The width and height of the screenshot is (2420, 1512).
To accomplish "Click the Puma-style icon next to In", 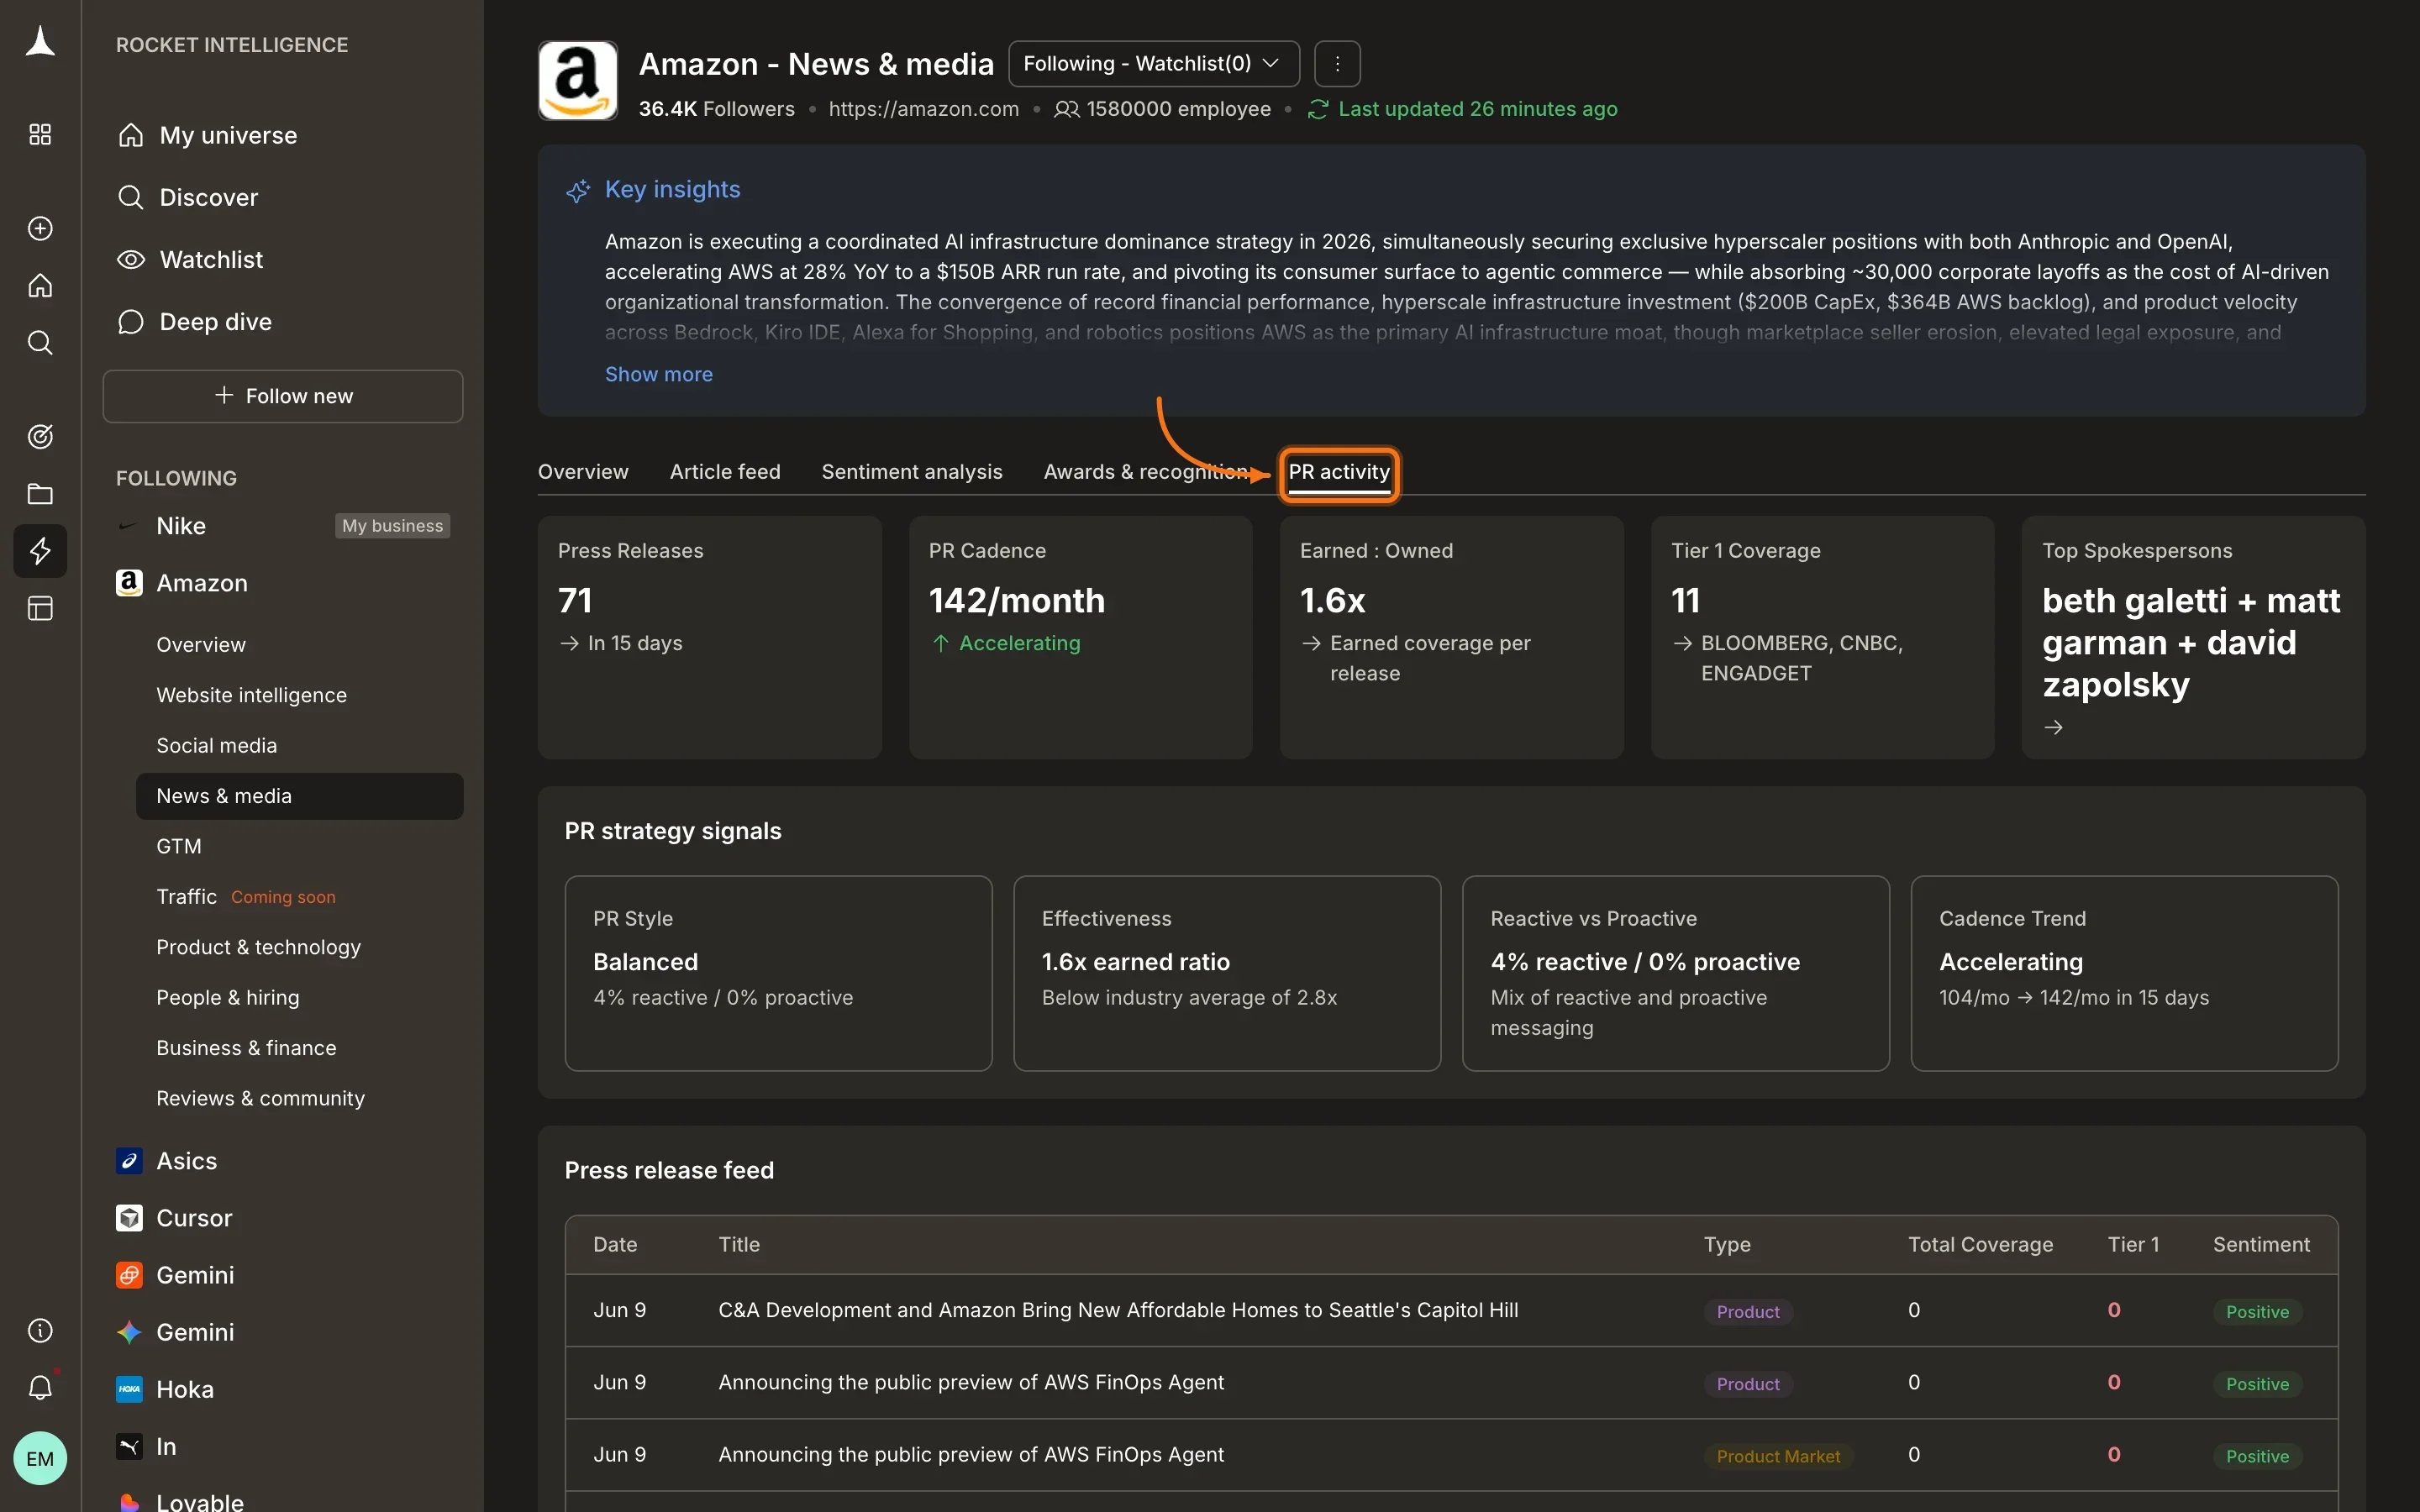I will [x=129, y=1446].
